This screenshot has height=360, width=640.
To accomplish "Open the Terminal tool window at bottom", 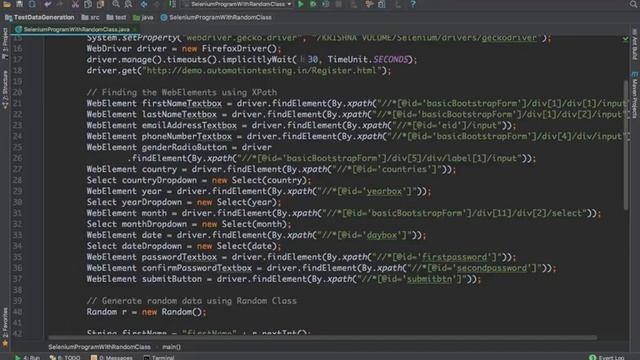I will 159,357.
